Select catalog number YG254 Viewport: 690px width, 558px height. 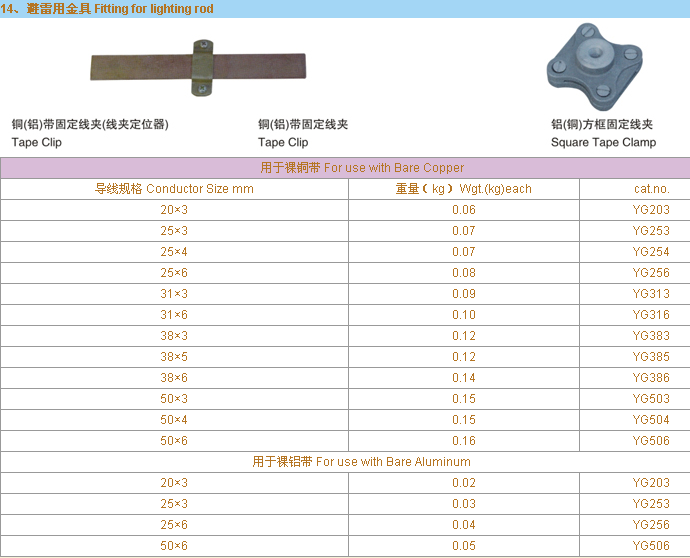pyautogui.click(x=651, y=252)
